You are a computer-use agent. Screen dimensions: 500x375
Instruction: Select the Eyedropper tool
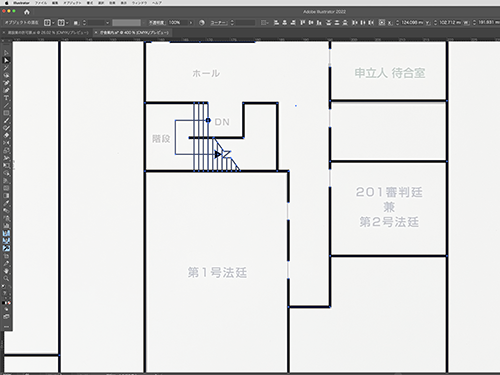click(6, 203)
